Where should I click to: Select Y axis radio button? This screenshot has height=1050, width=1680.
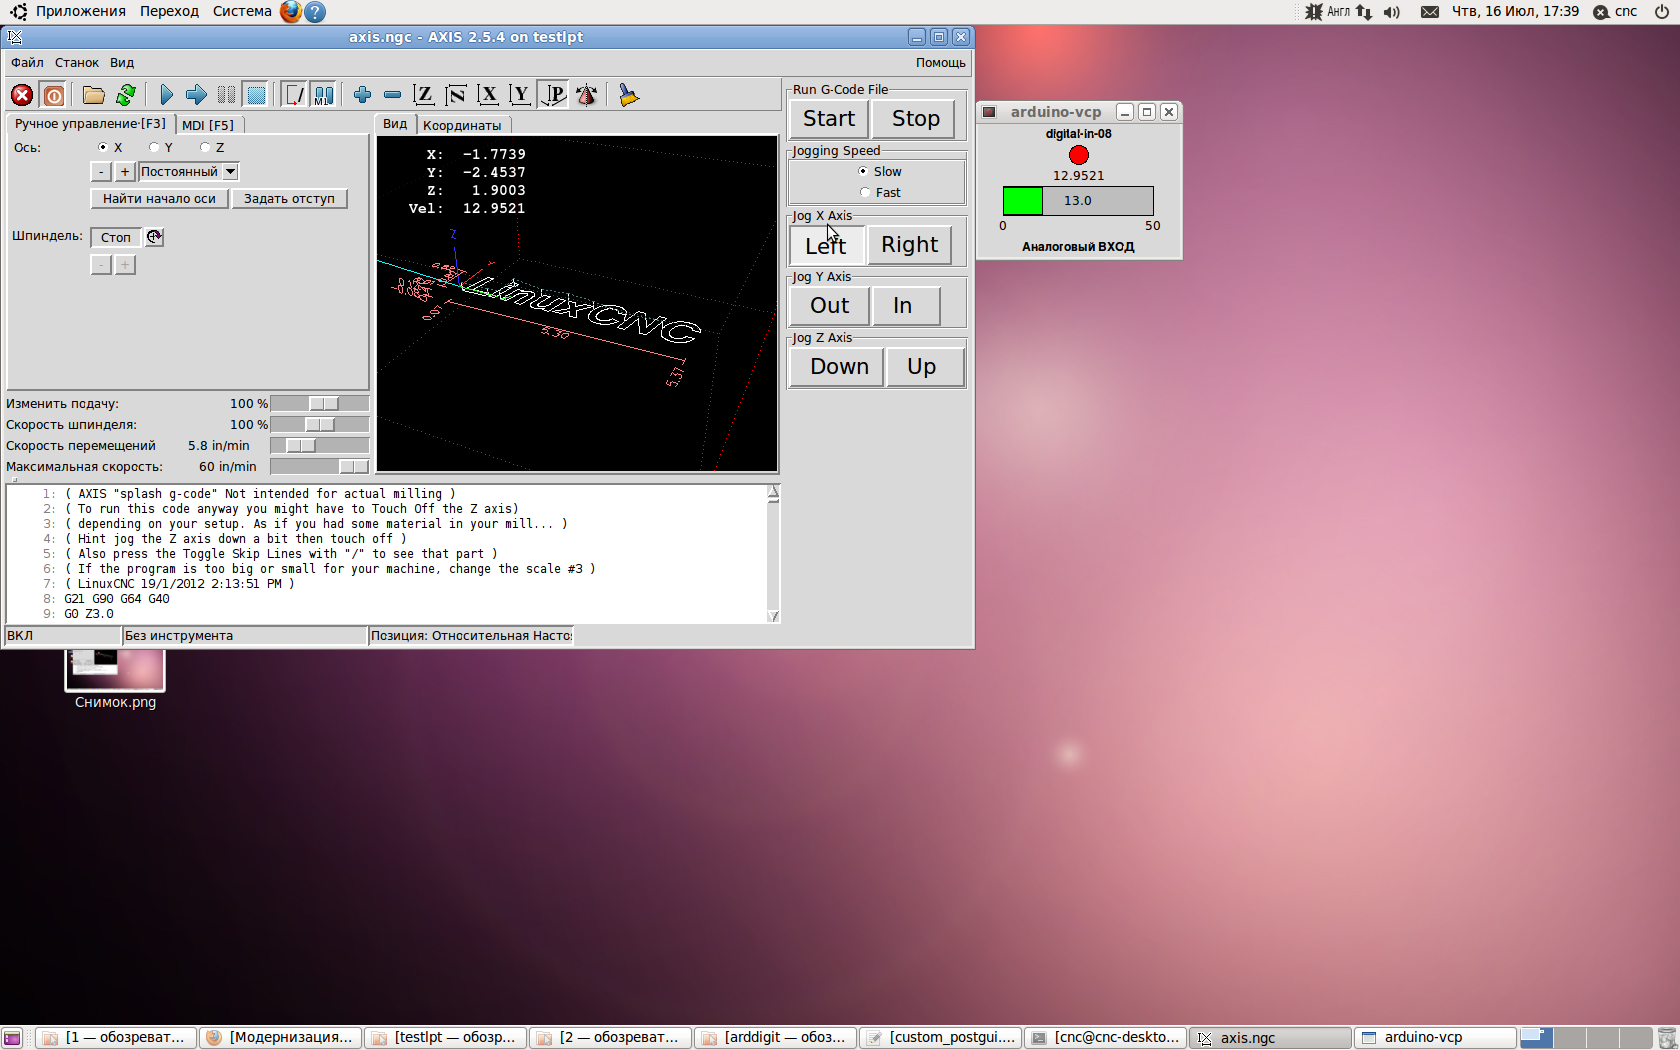tap(154, 148)
